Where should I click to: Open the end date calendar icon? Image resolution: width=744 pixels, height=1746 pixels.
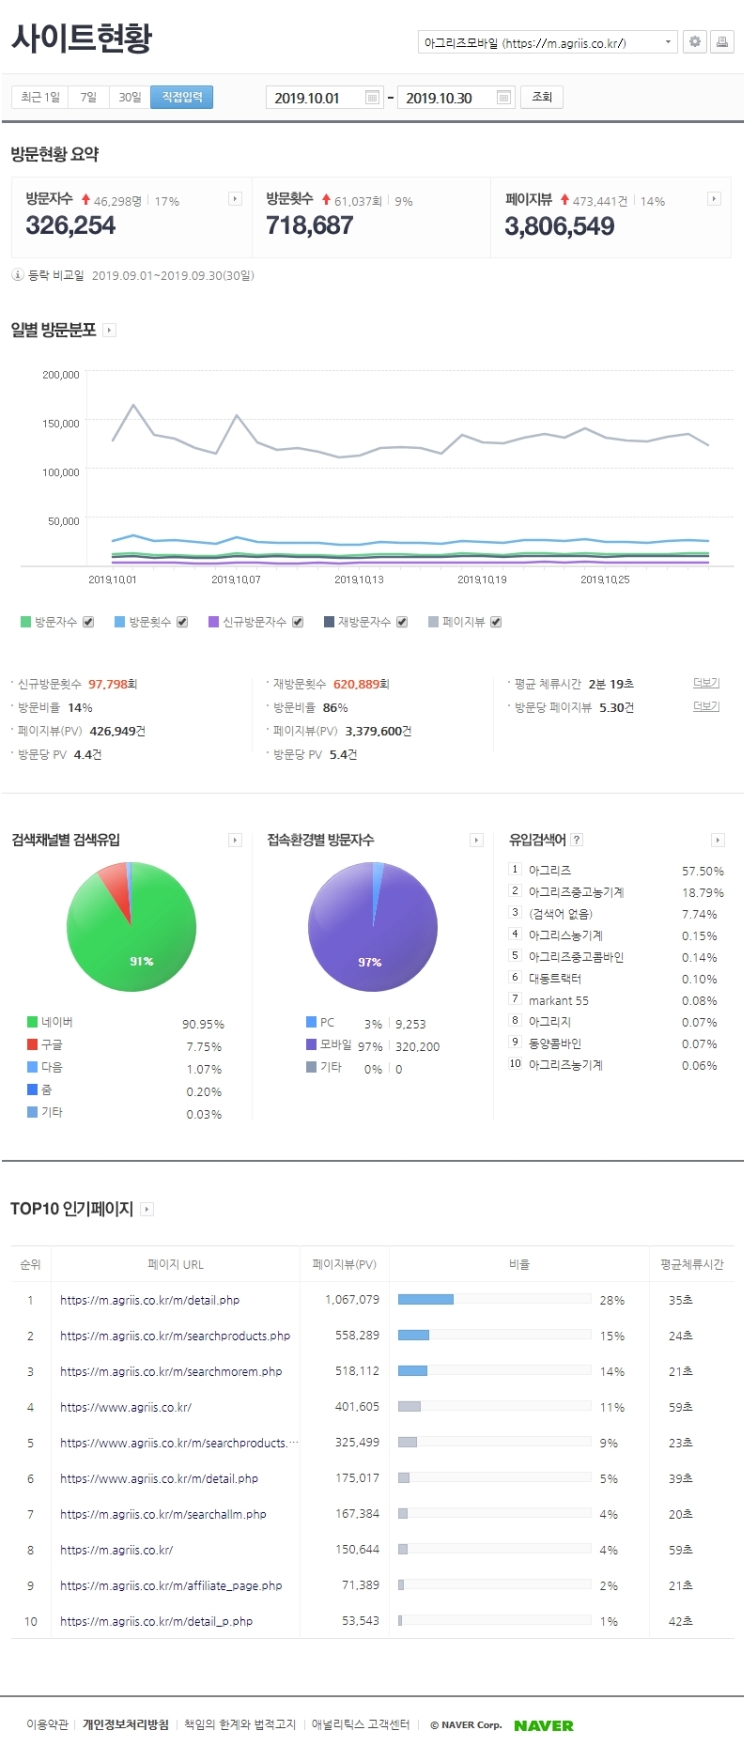(503, 97)
